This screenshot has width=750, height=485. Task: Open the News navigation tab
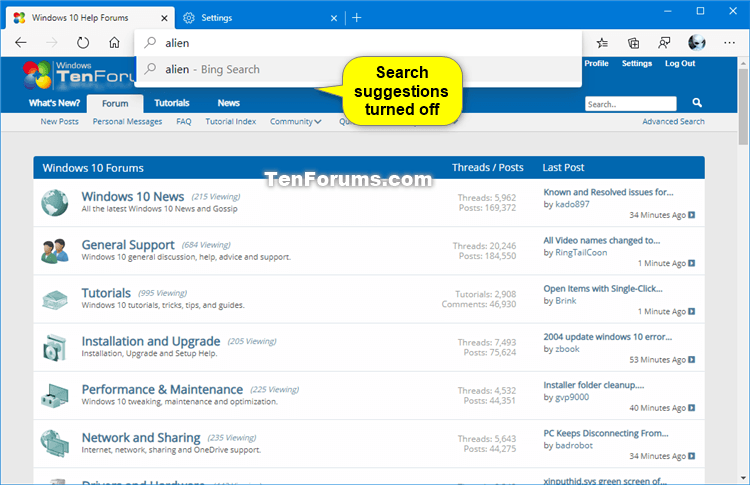pyautogui.click(x=229, y=103)
